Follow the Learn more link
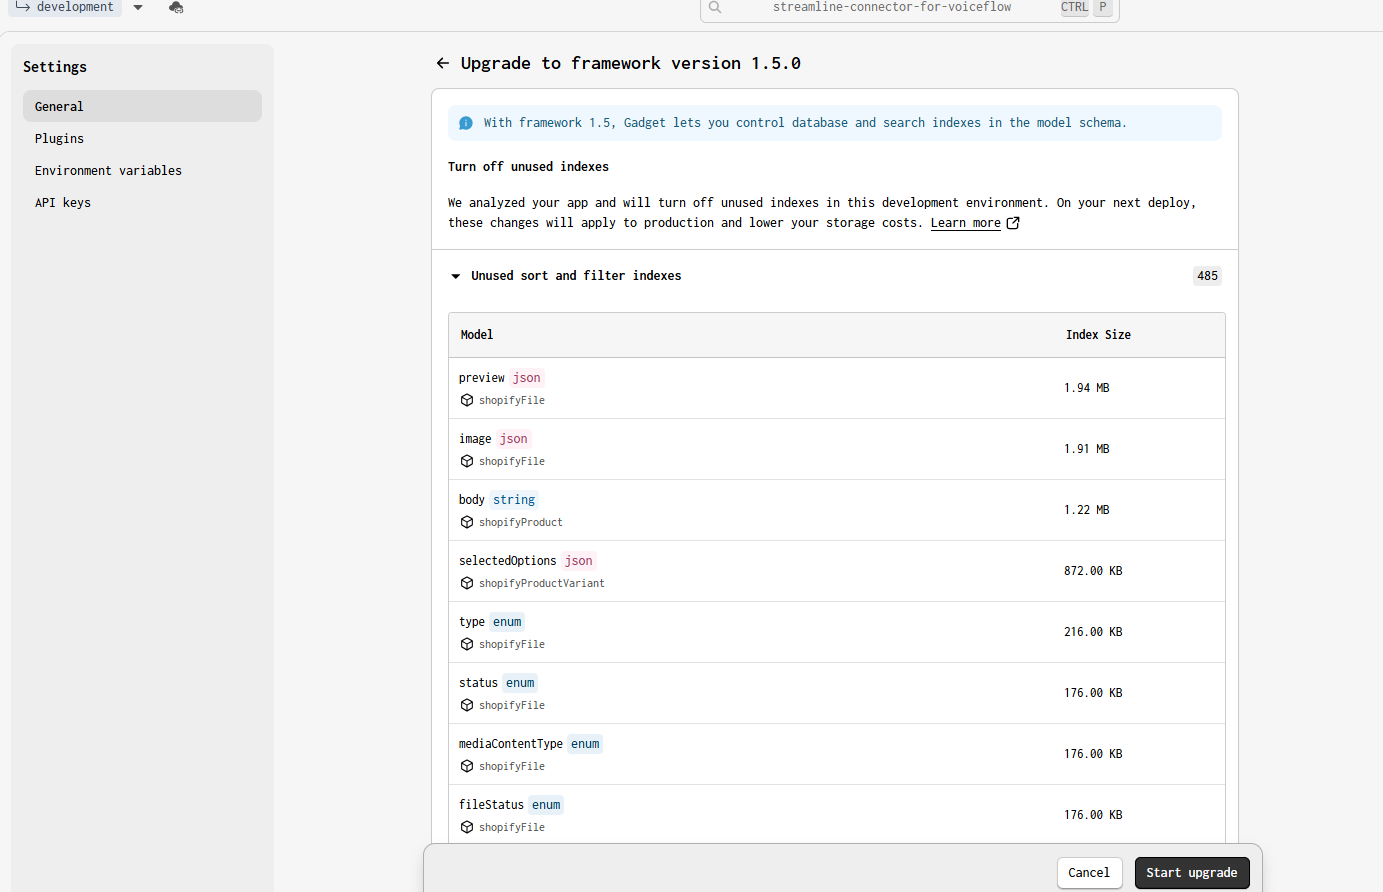1383x892 pixels. coord(965,223)
